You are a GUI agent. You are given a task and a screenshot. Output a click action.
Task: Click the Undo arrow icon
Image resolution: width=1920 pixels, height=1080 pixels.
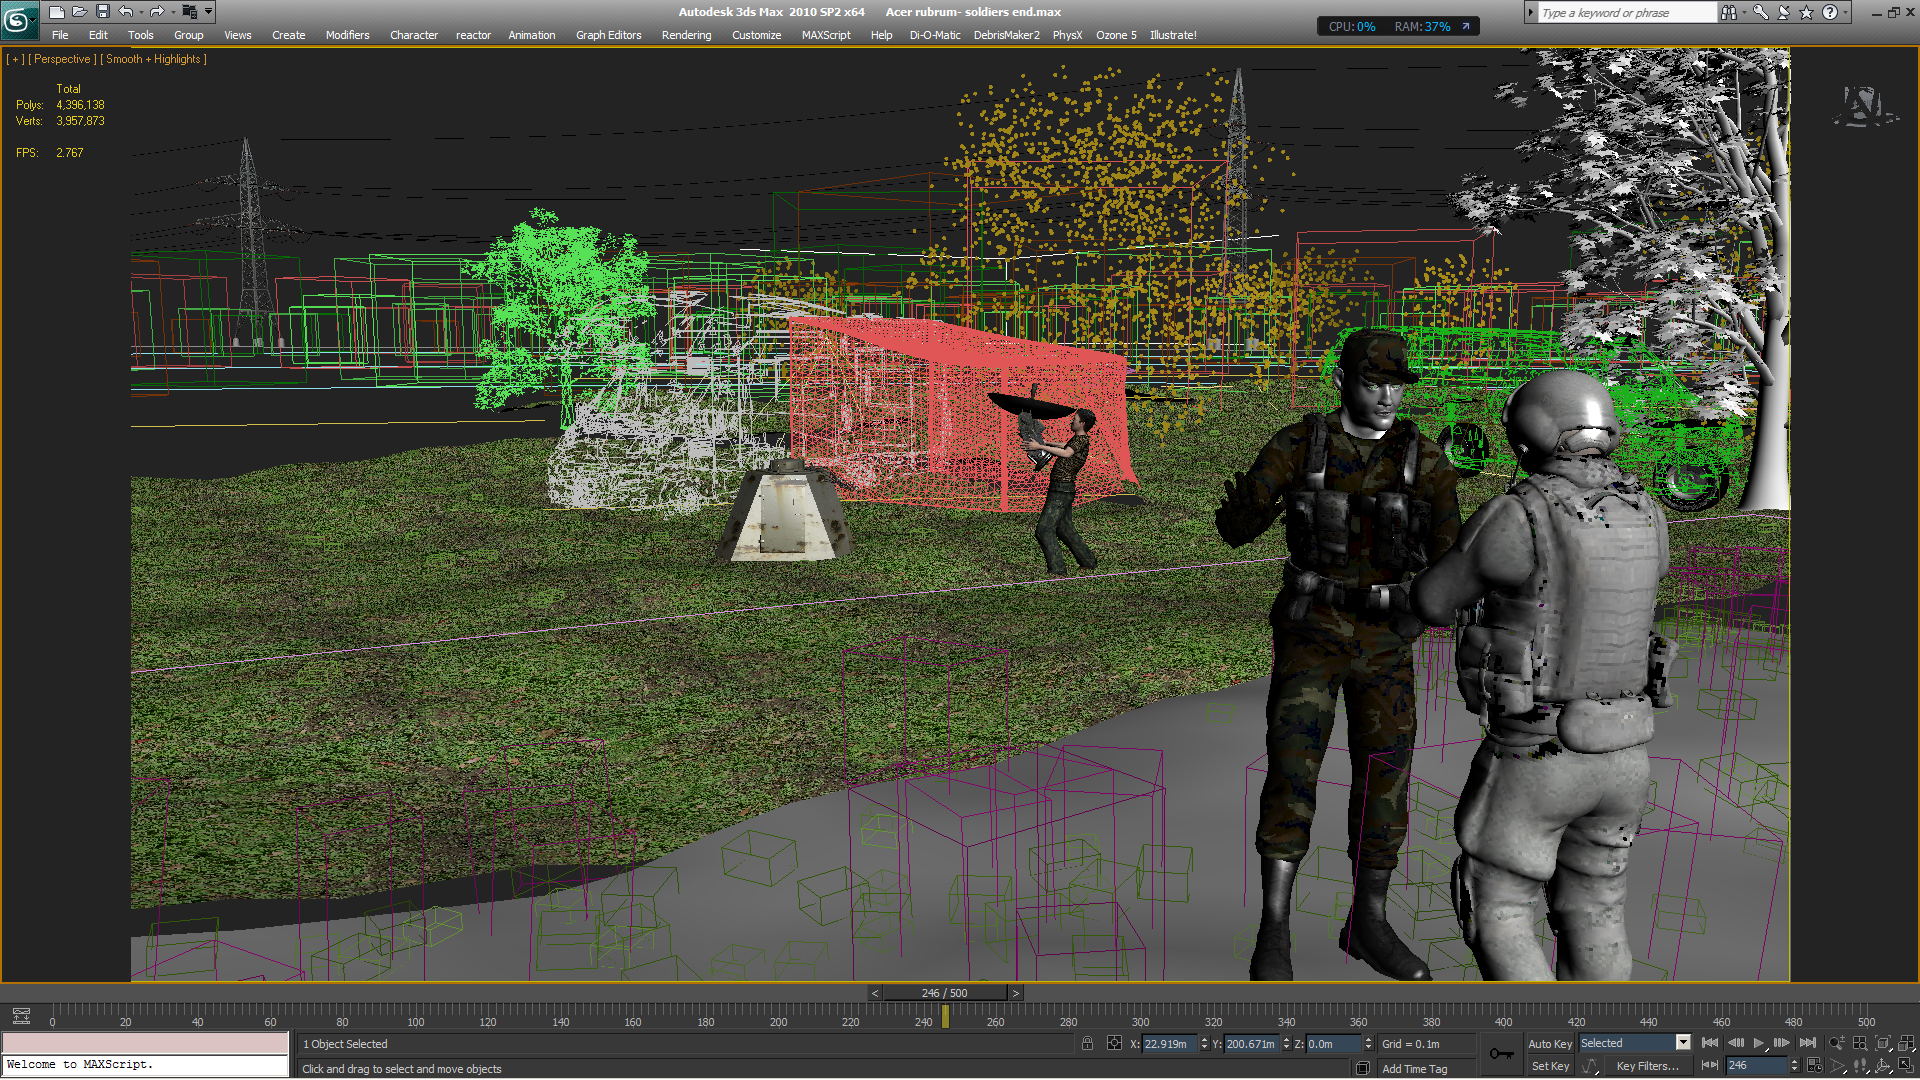[125, 12]
